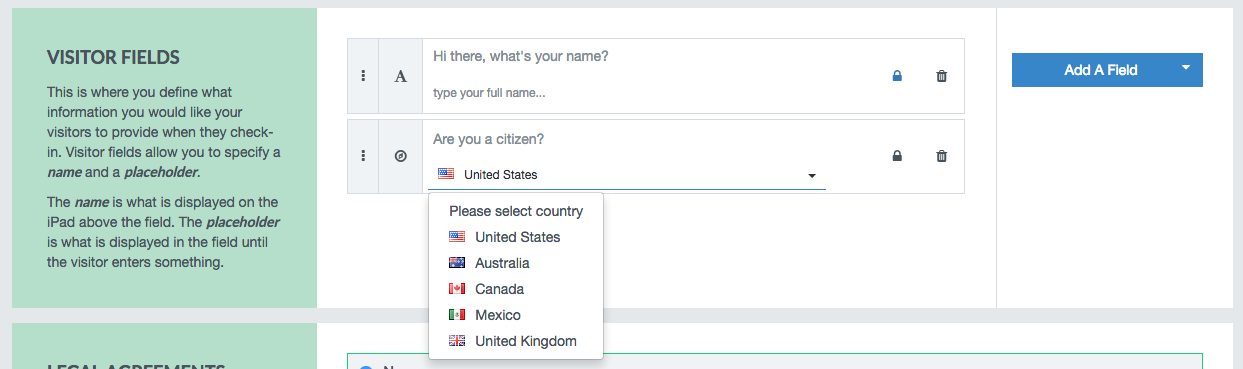Click the drag handle of name field

(x=363, y=76)
